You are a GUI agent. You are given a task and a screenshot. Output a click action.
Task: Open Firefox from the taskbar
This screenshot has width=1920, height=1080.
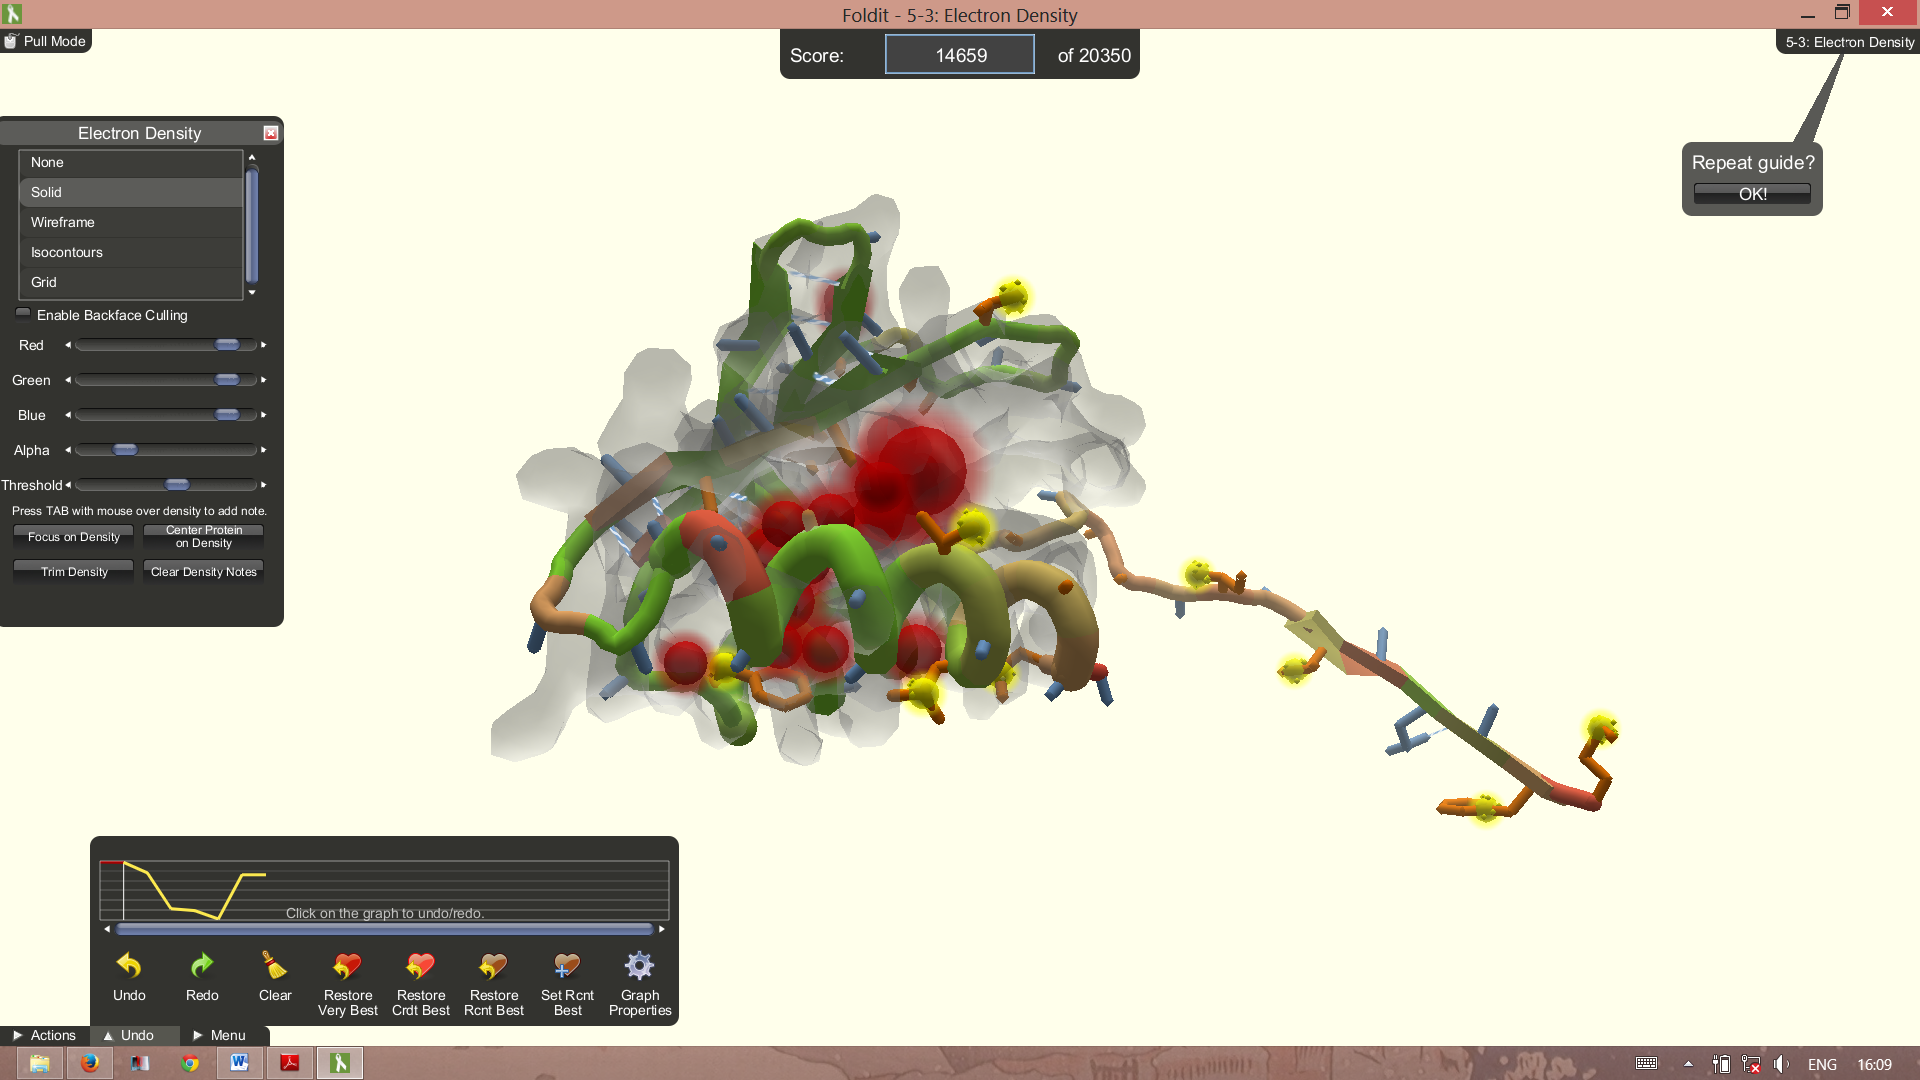[x=90, y=1063]
